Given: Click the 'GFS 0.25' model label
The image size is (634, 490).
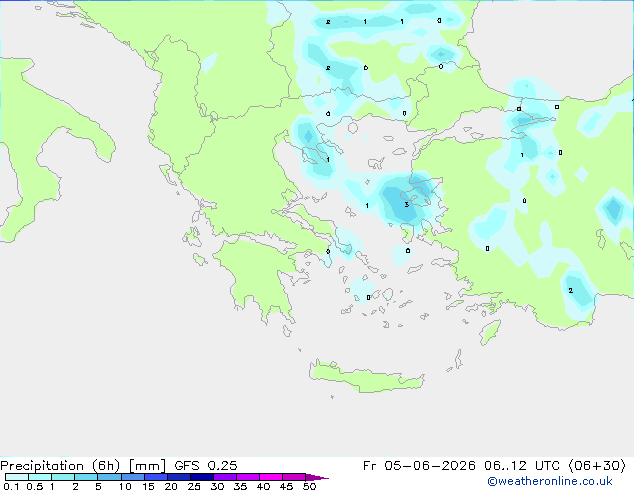Looking at the screenshot, I should tap(206, 466).
